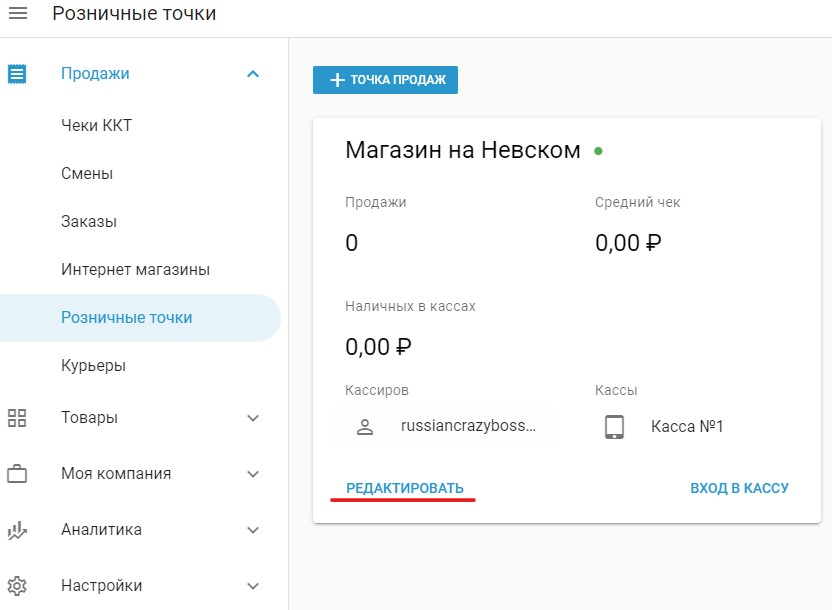Click the Редактировать link

(x=405, y=488)
